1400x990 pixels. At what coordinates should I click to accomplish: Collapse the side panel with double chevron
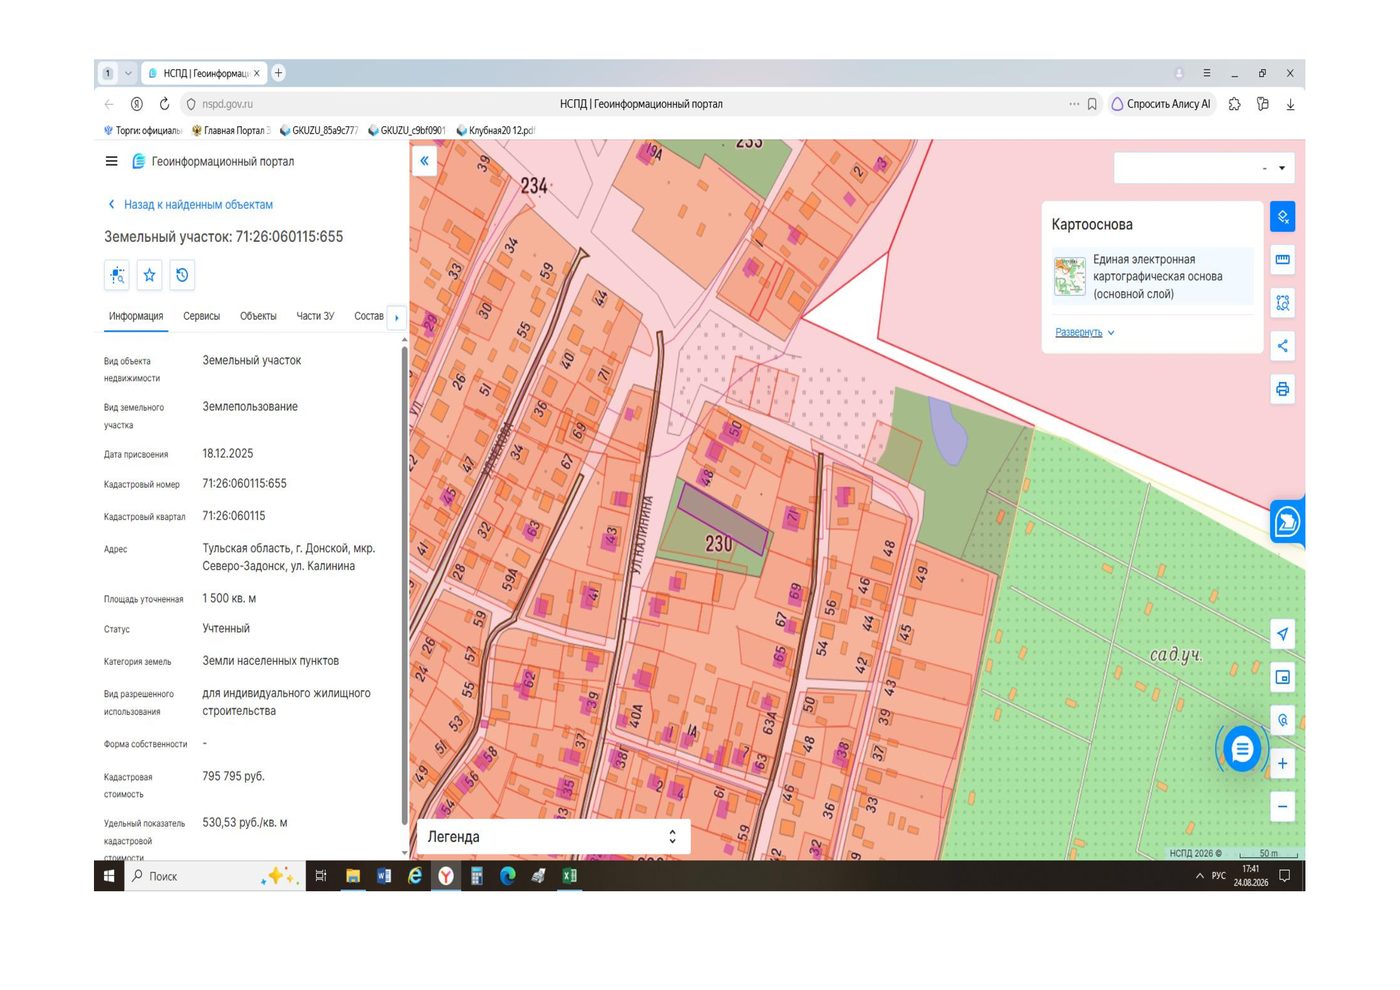pos(424,160)
